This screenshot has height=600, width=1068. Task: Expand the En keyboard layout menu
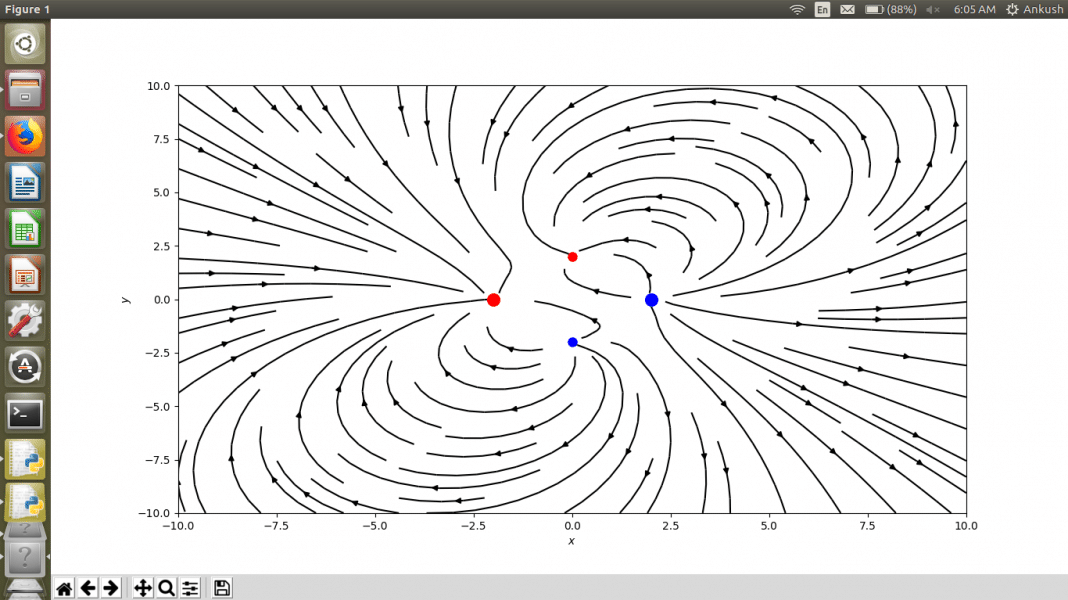[x=822, y=9]
